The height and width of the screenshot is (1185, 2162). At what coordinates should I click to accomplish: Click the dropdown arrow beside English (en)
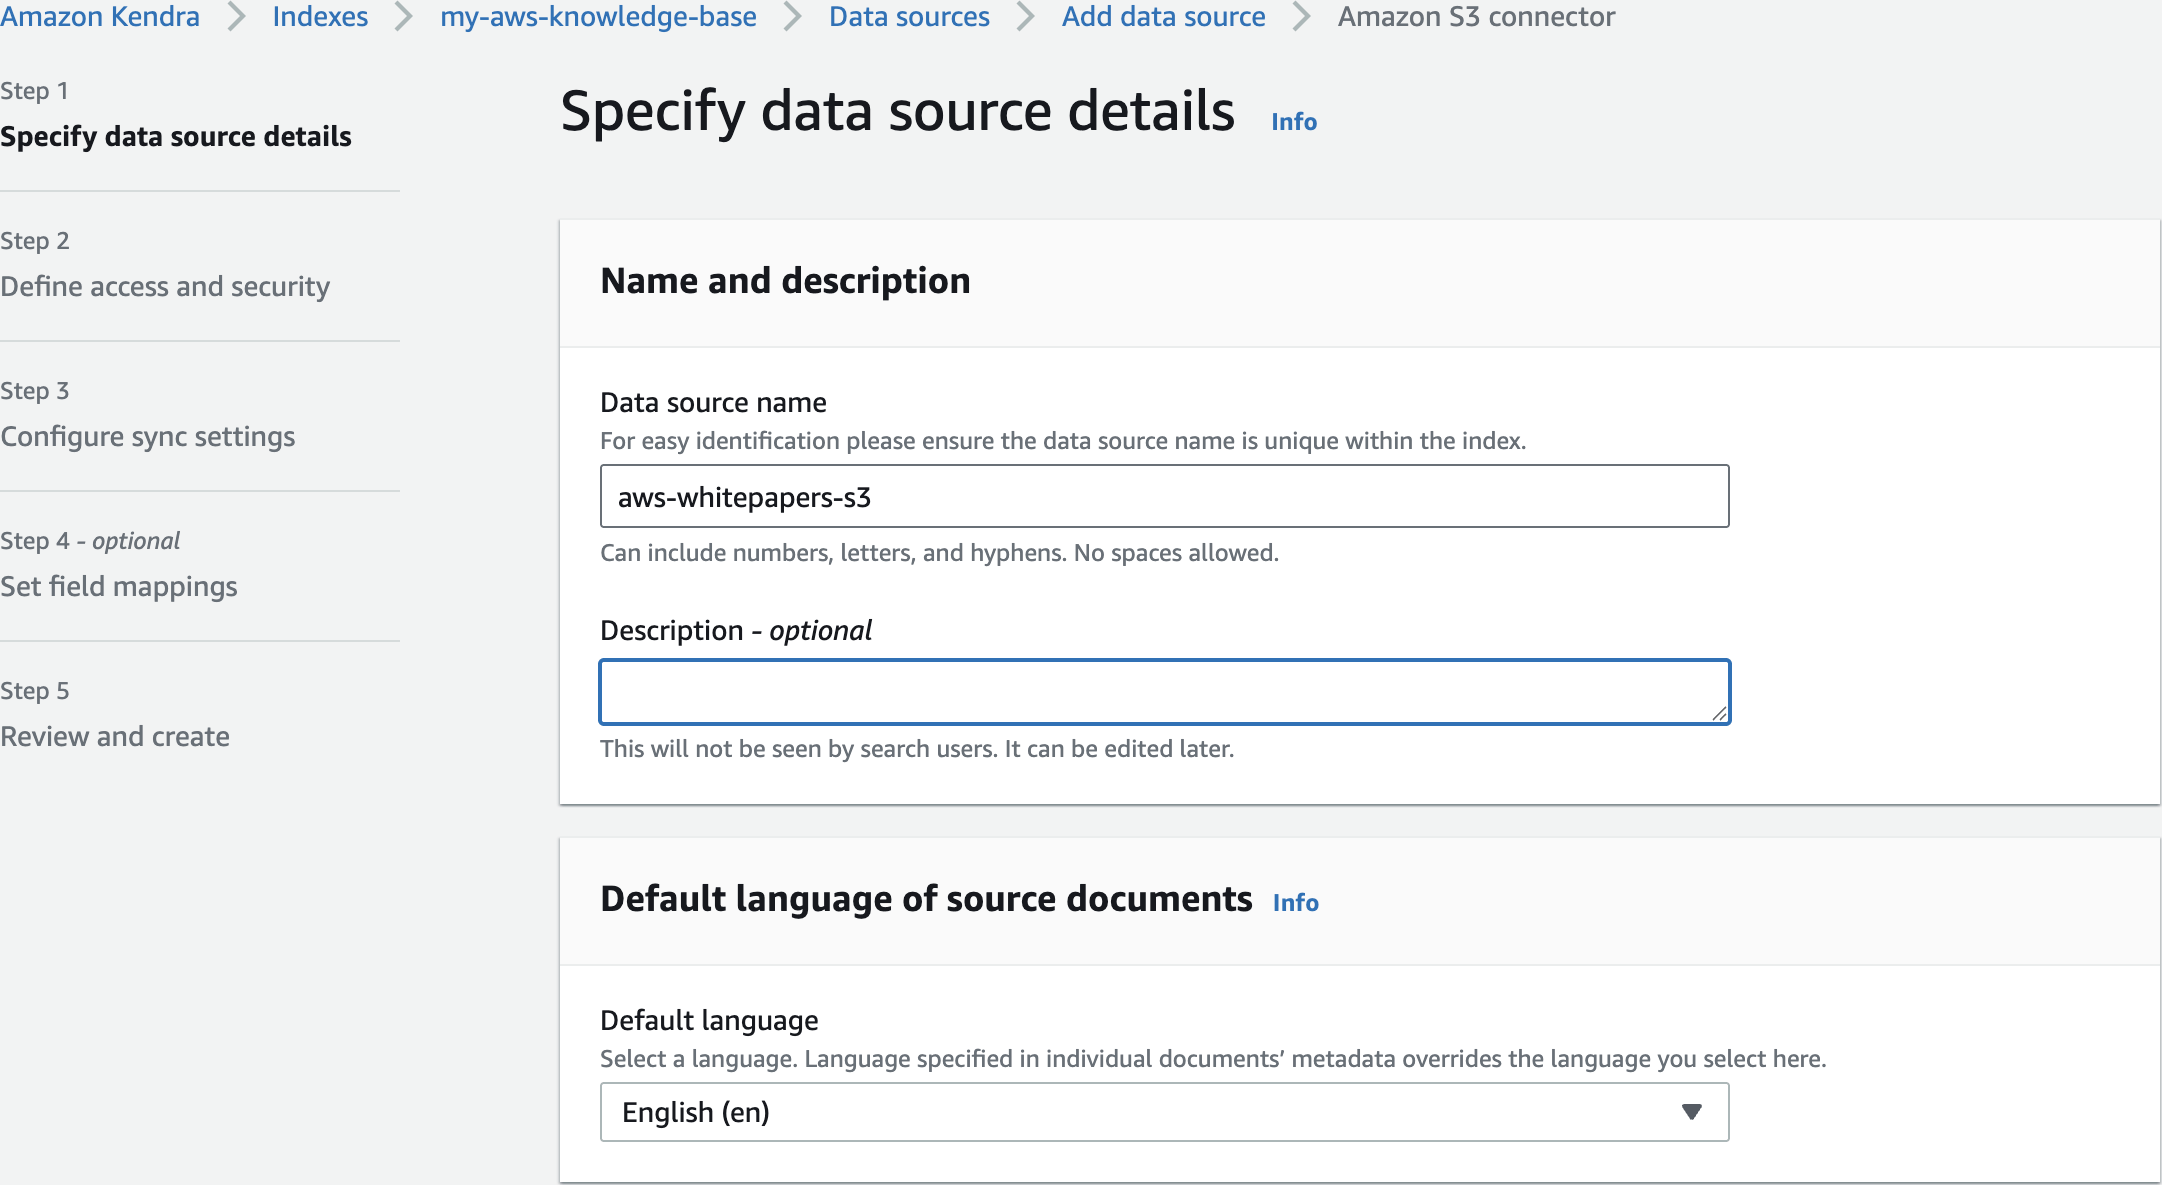pos(1691,1112)
